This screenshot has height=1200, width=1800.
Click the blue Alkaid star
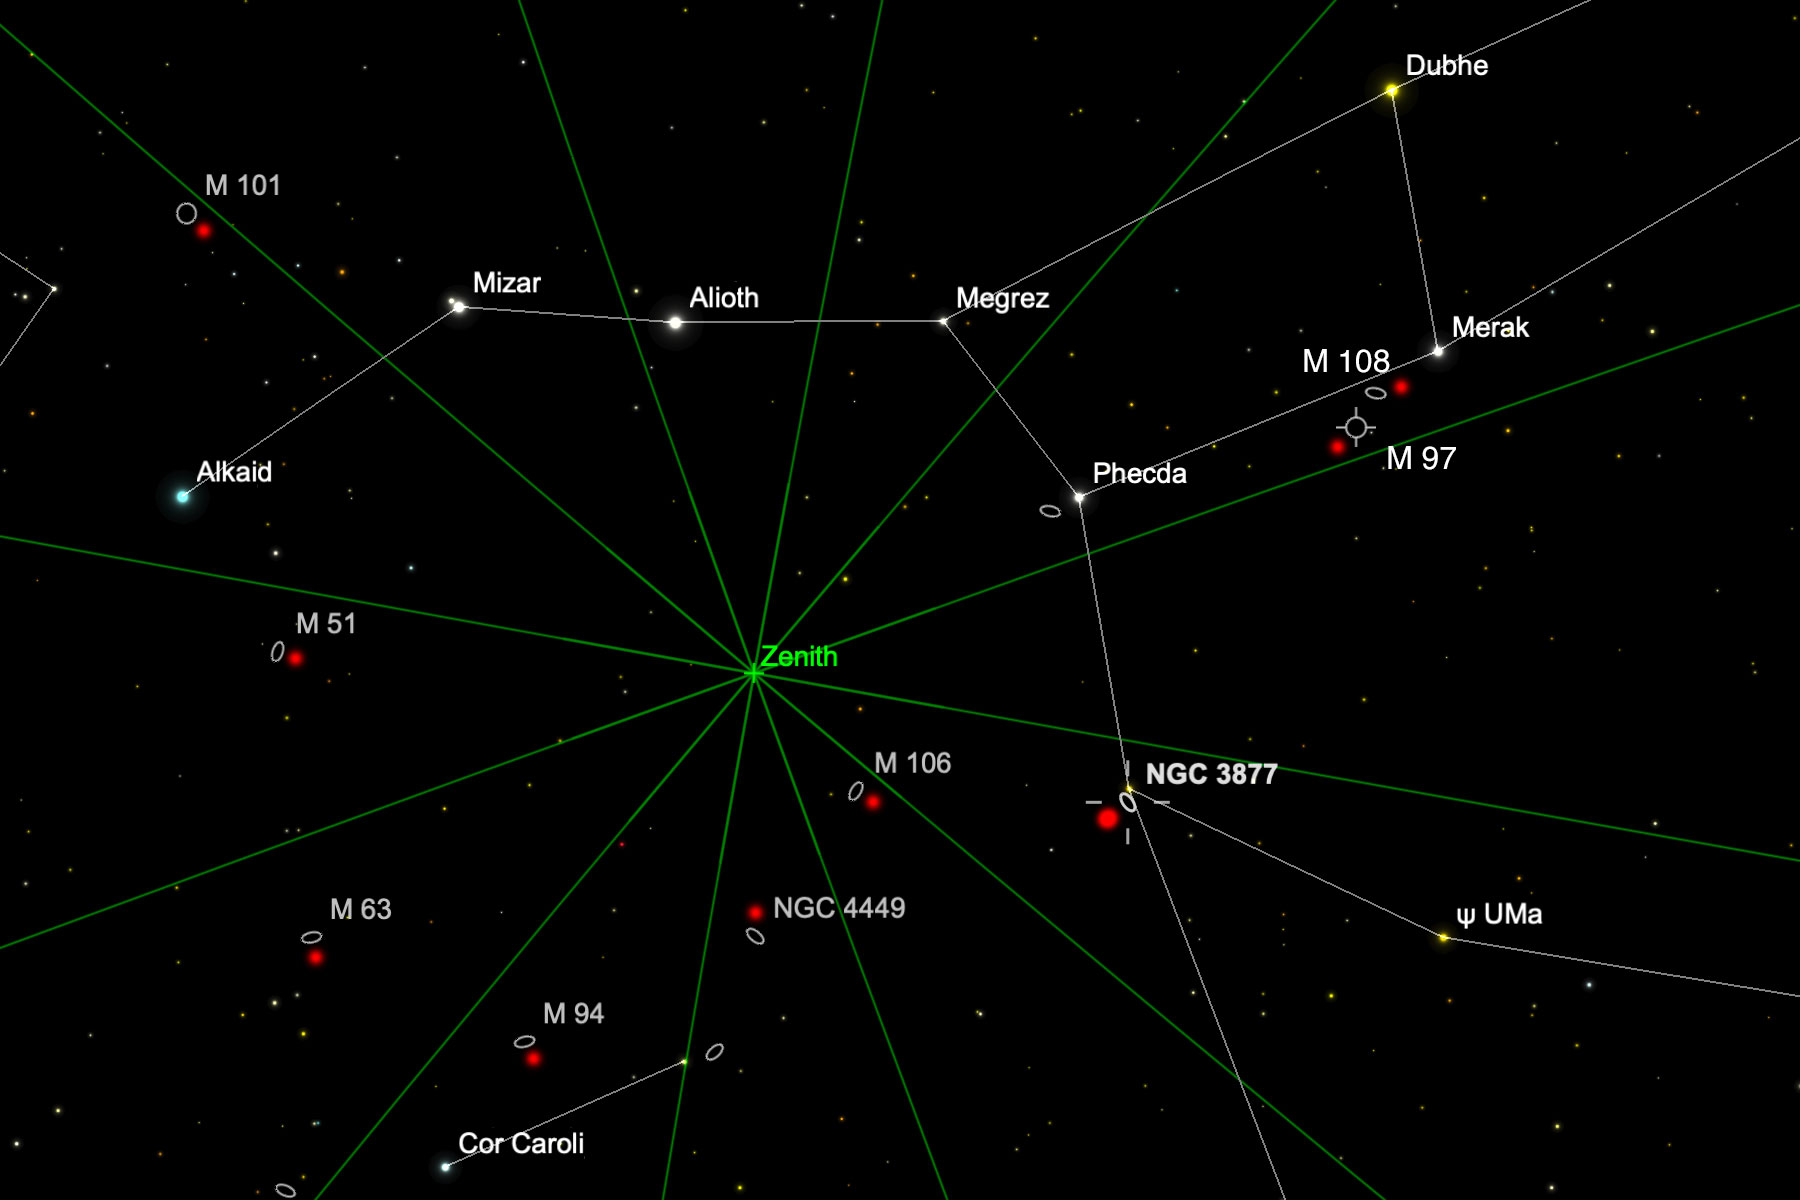coord(182,496)
